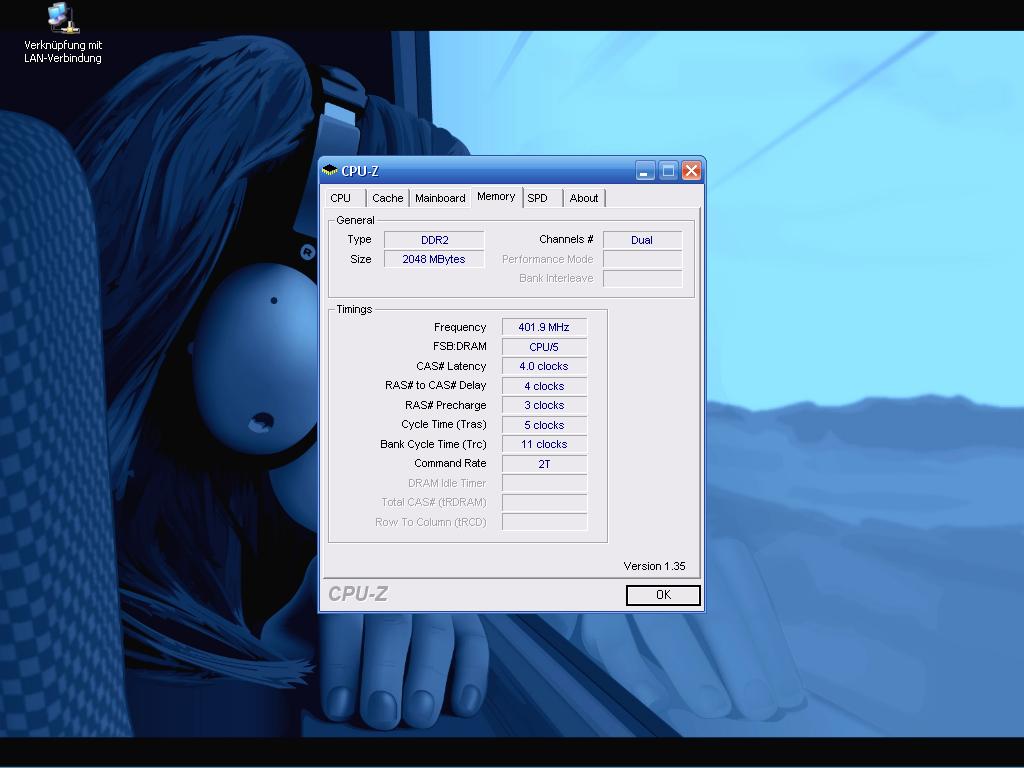The image size is (1024, 768).
Task: Go to the About tab
Action: pyautogui.click(x=583, y=198)
